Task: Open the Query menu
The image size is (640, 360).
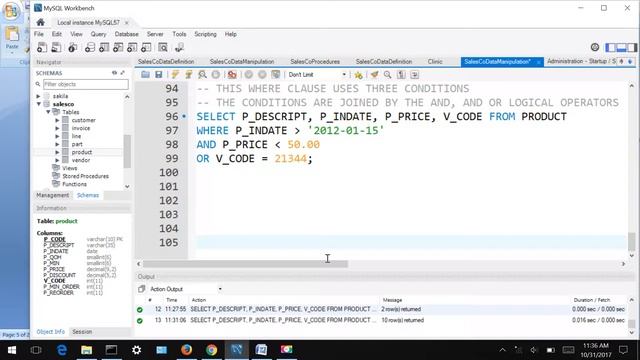Action: click(x=98, y=34)
